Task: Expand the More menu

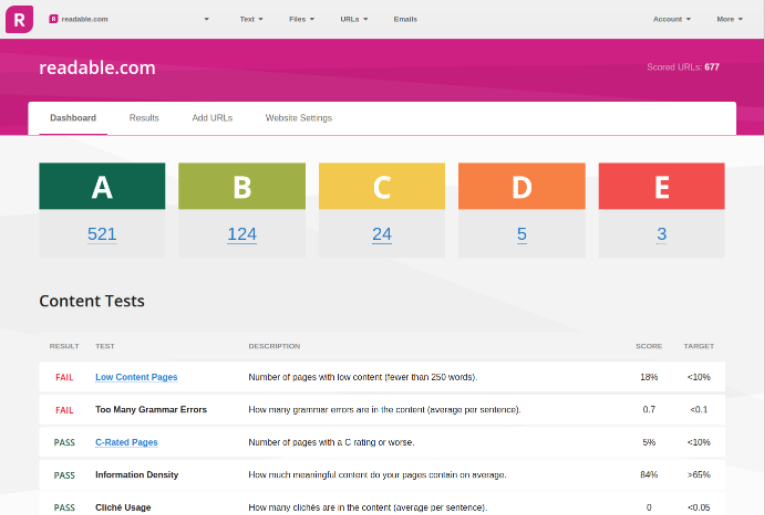Action: [729, 19]
